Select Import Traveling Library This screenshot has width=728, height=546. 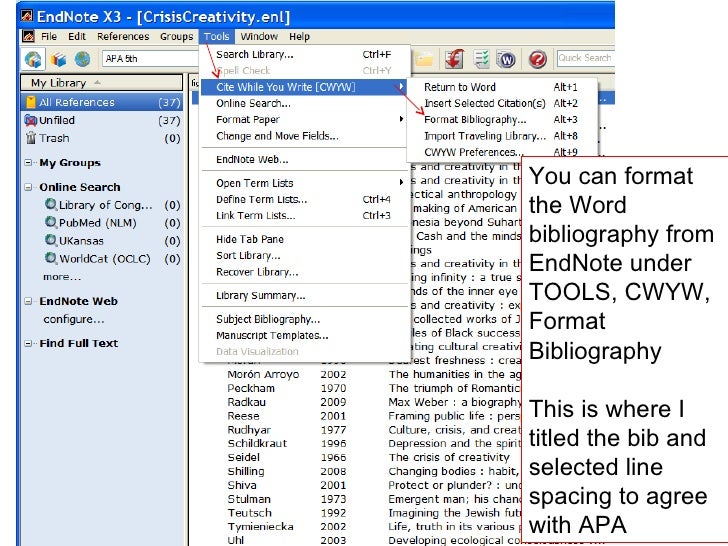click(x=502, y=136)
